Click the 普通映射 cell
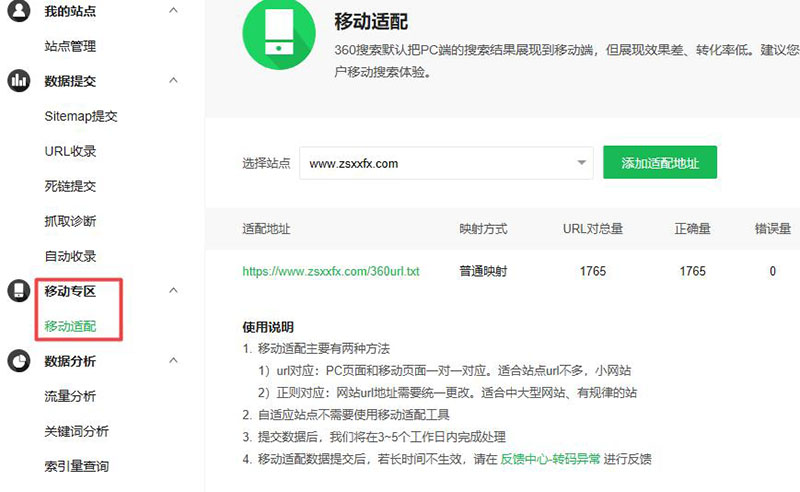 click(483, 271)
